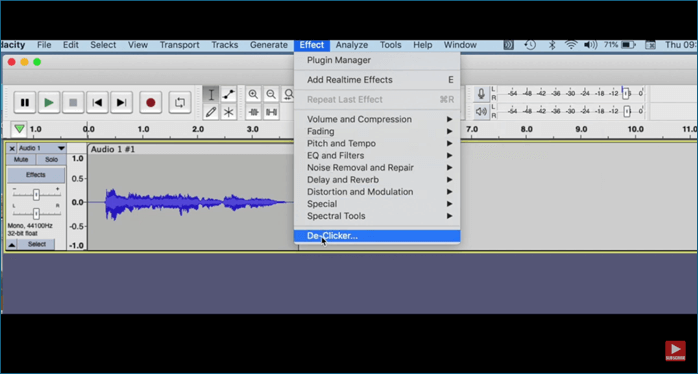Image resolution: width=698 pixels, height=374 pixels.
Task: Open the Edit menu
Action: click(71, 45)
